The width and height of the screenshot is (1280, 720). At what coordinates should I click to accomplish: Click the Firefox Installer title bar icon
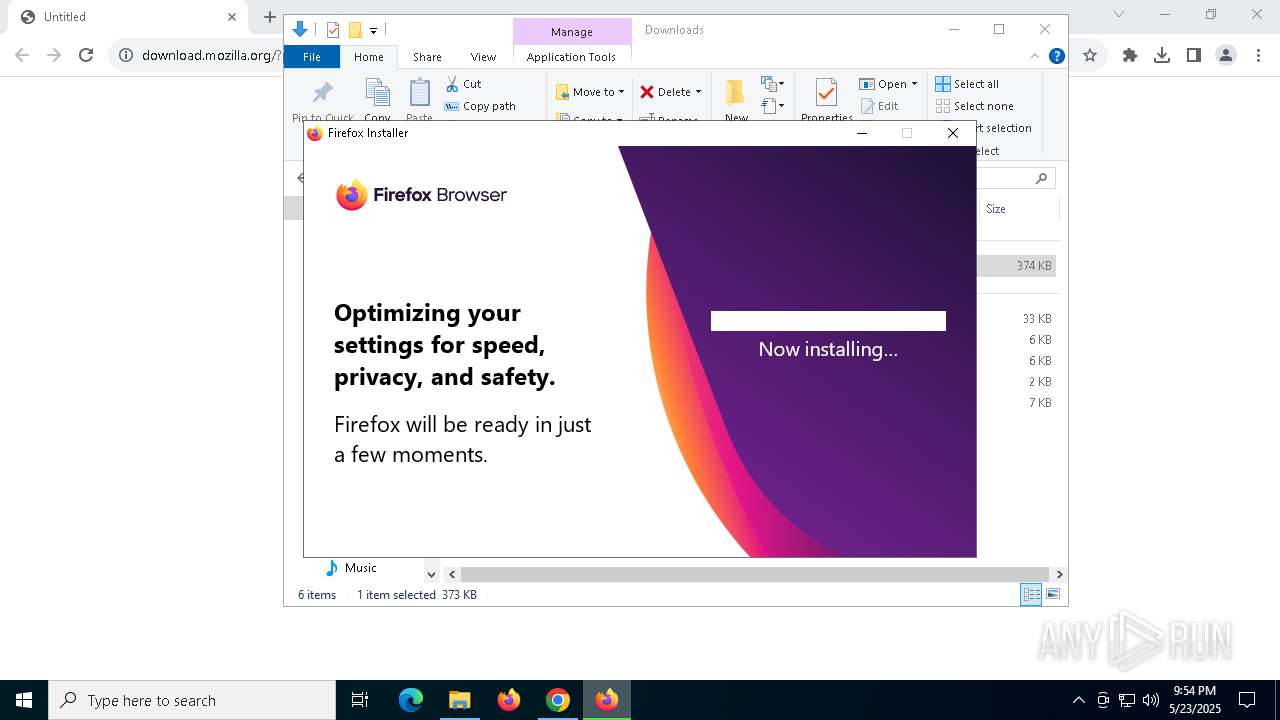pyautogui.click(x=315, y=133)
